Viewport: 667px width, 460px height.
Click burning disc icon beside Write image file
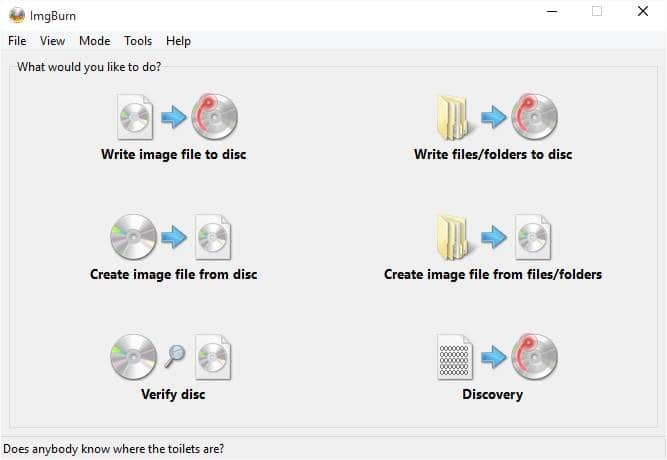pos(214,117)
